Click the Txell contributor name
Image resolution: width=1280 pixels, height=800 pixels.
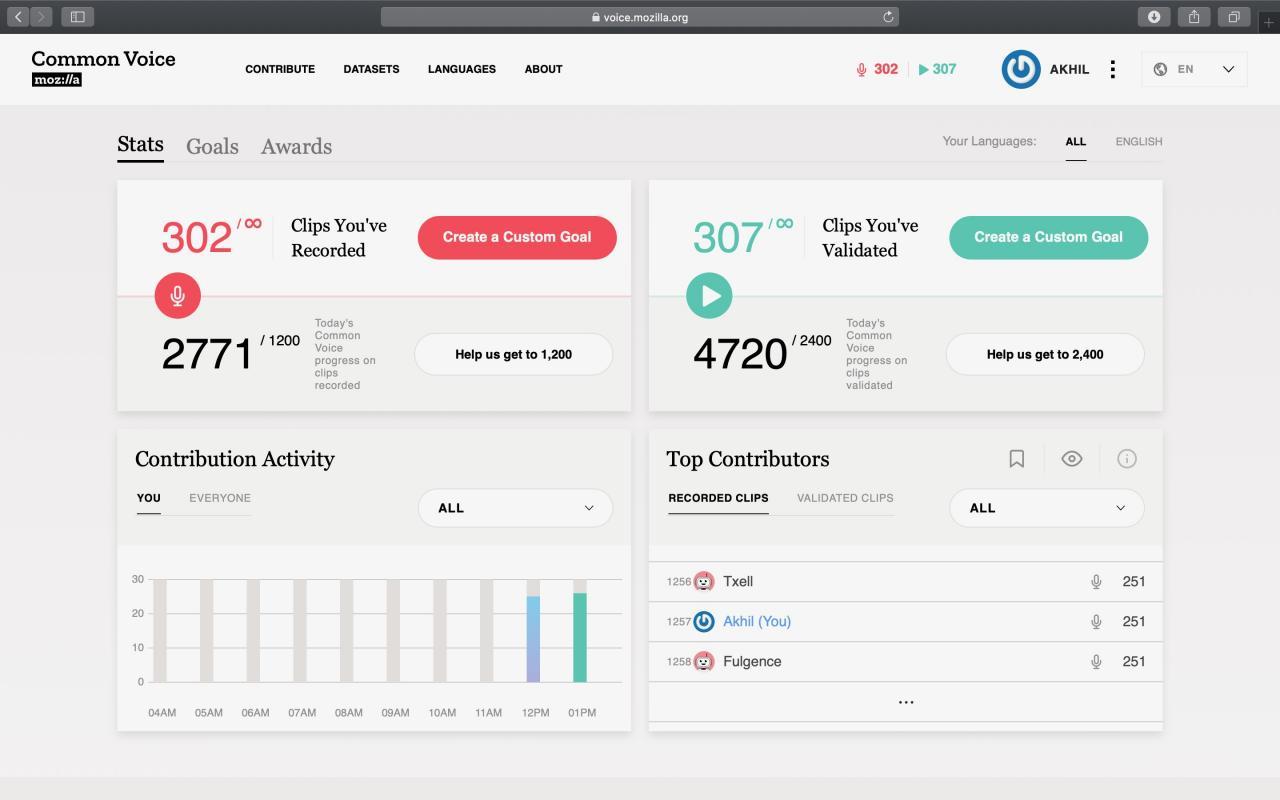coord(738,581)
